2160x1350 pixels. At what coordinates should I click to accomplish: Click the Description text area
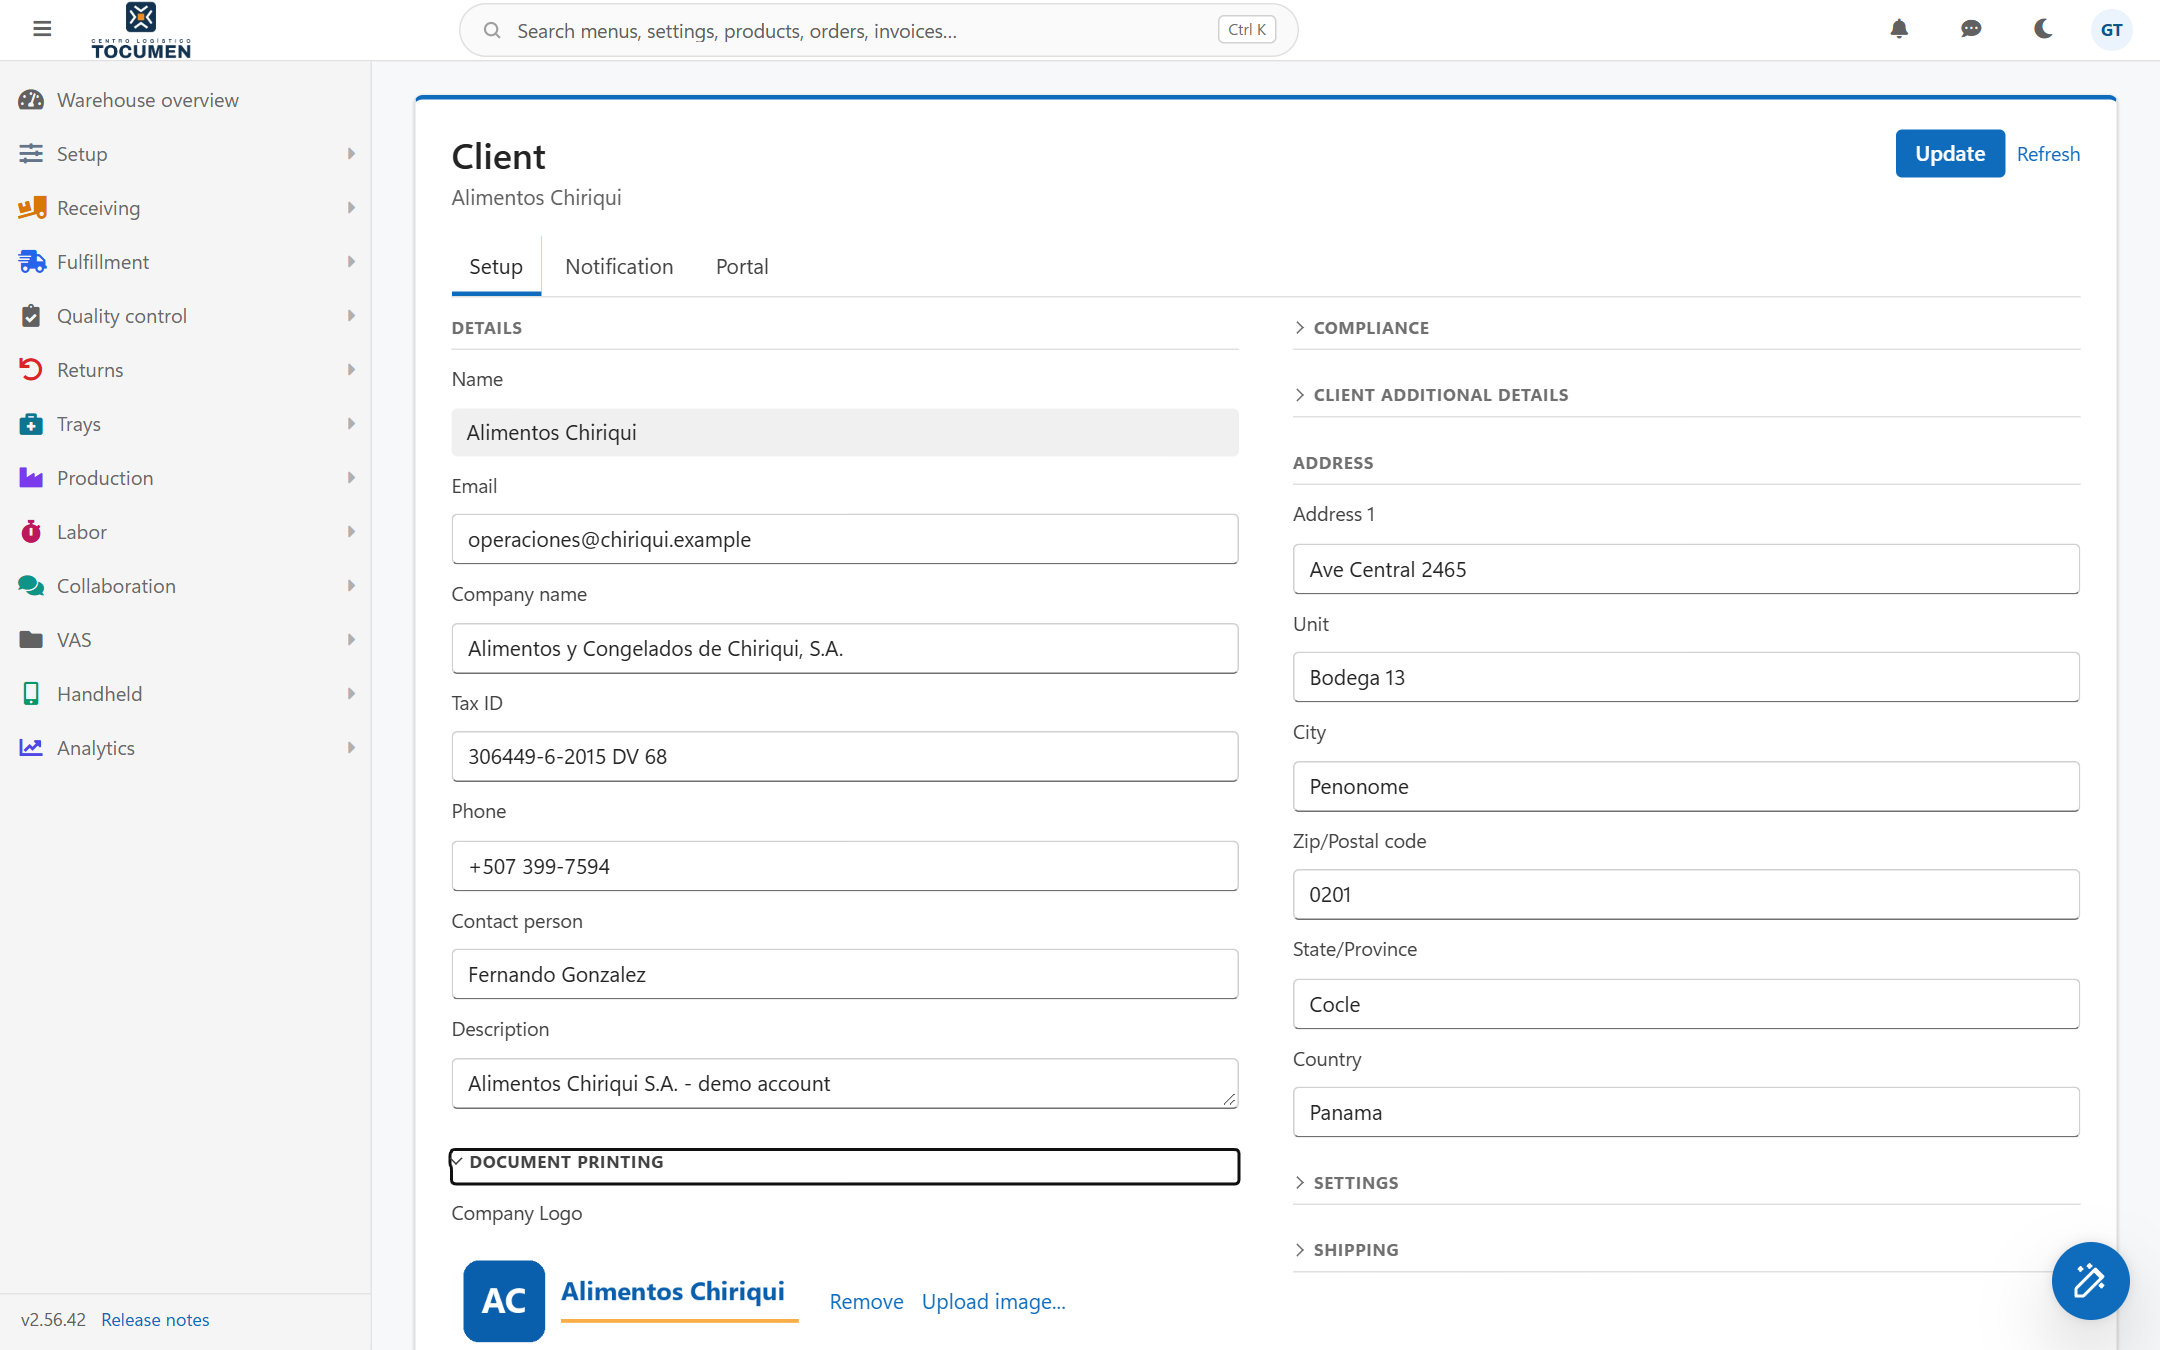pyautogui.click(x=845, y=1084)
